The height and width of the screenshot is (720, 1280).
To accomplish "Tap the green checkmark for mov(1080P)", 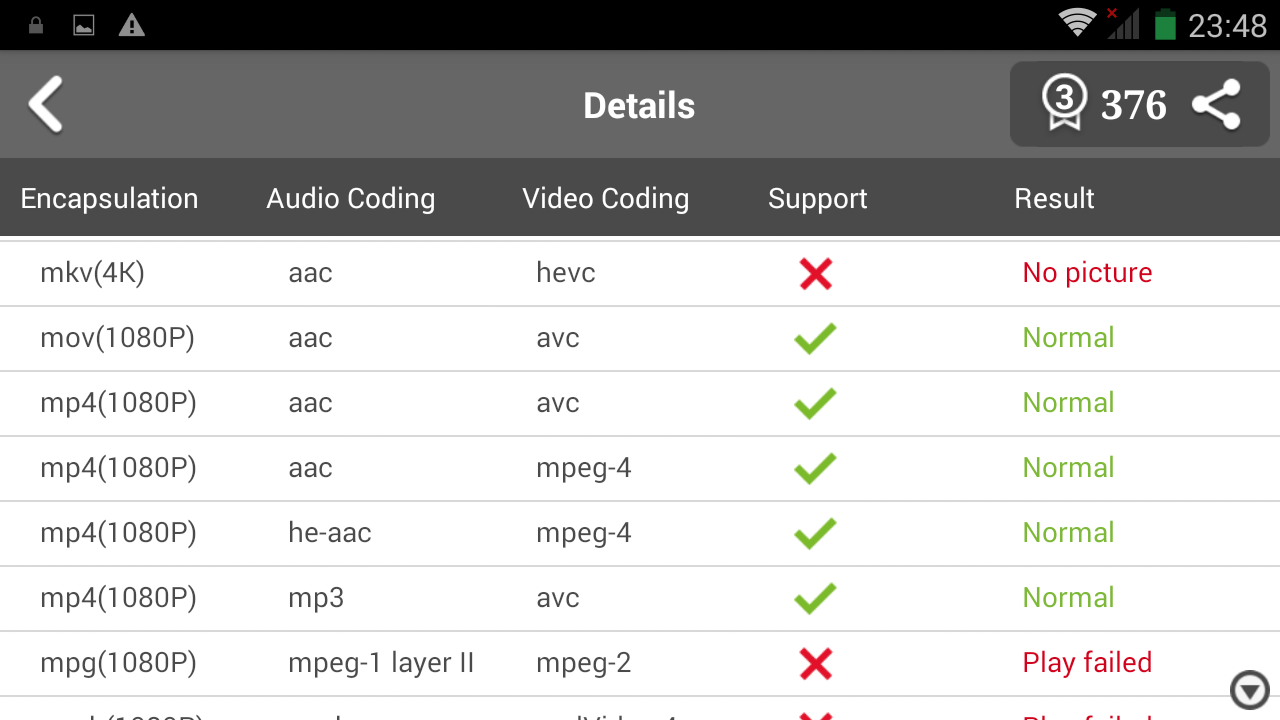I will pyautogui.click(x=815, y=338).
